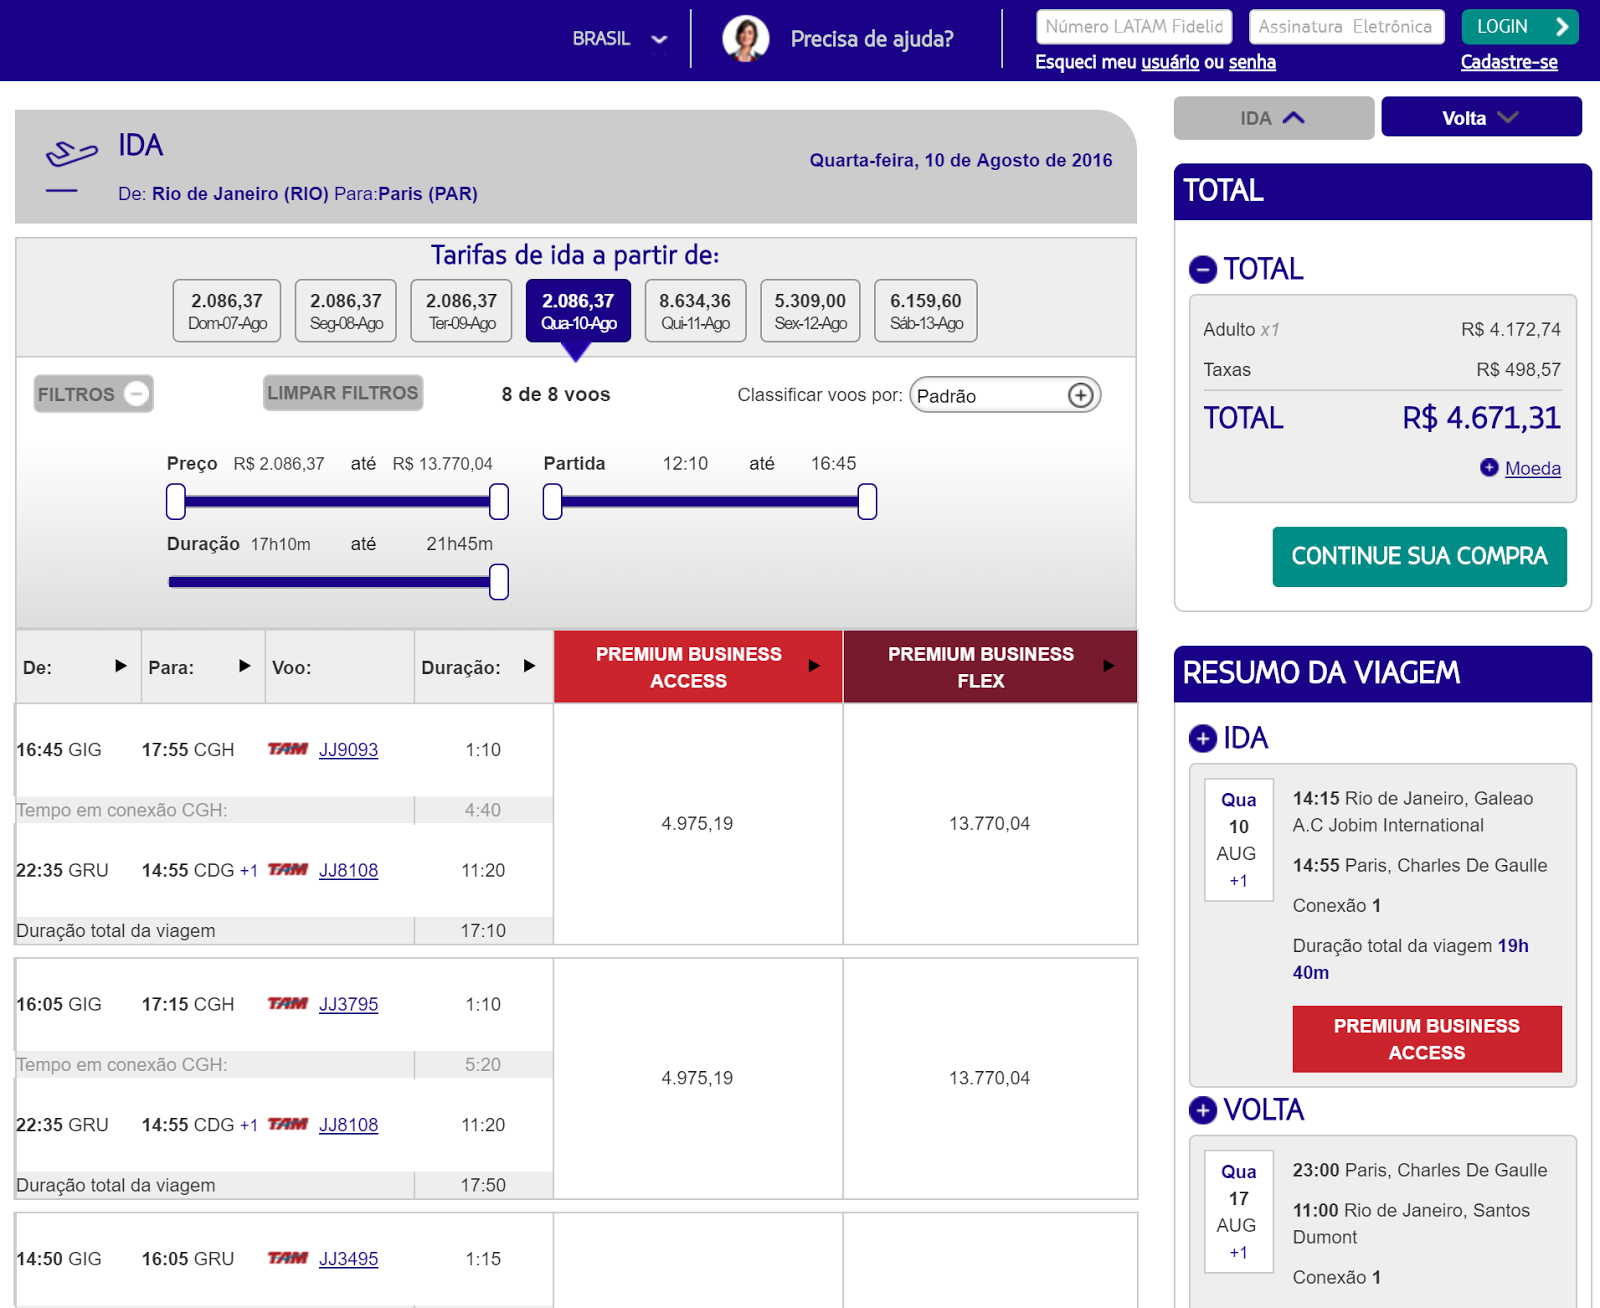Click the forgot usuário link
This screenshot has width=1600, height=1308.
(x=1170, y=62)
